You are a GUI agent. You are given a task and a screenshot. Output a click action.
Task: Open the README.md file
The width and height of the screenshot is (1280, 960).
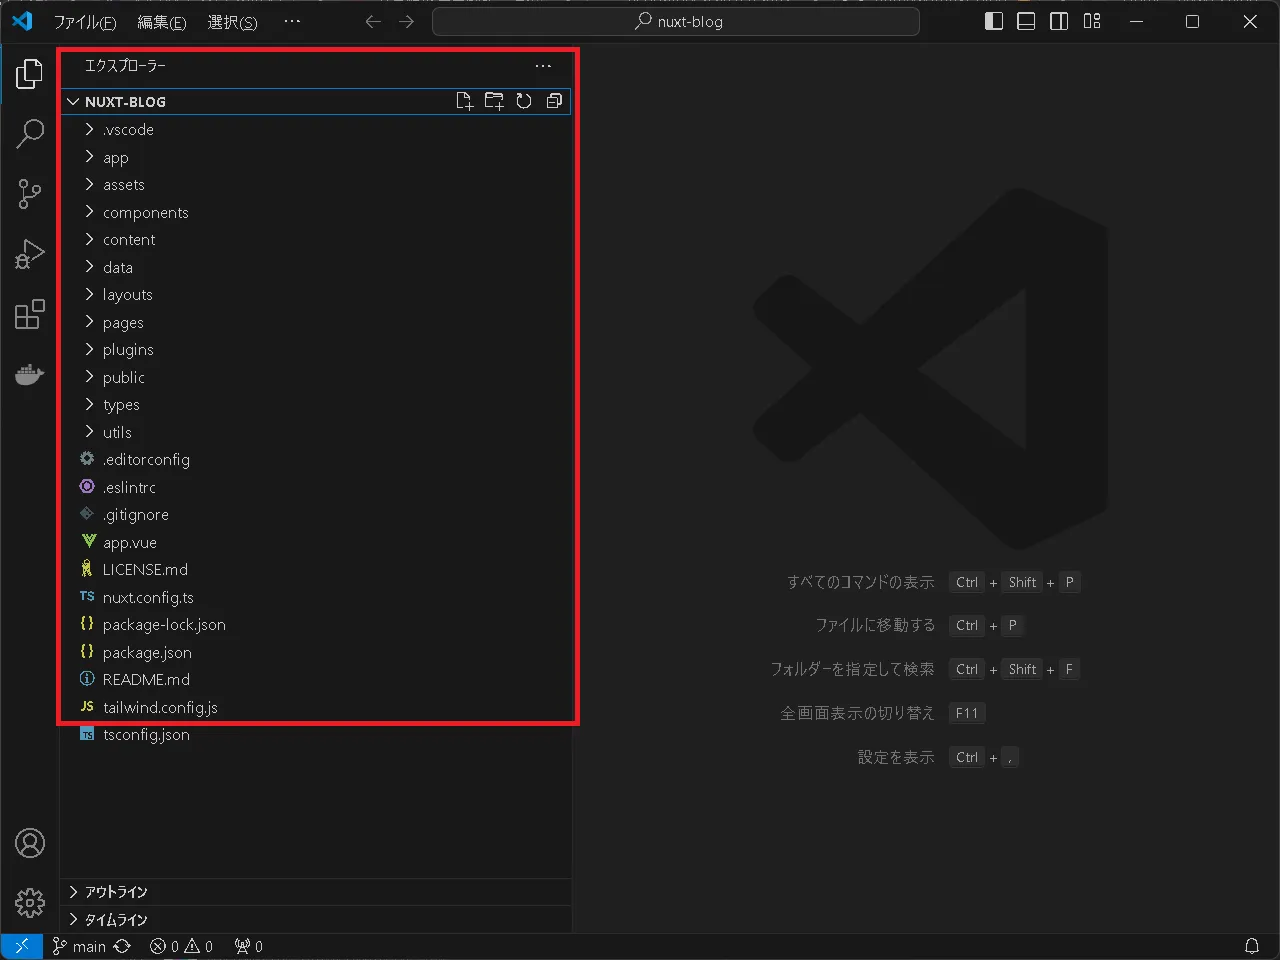point(316,680)
